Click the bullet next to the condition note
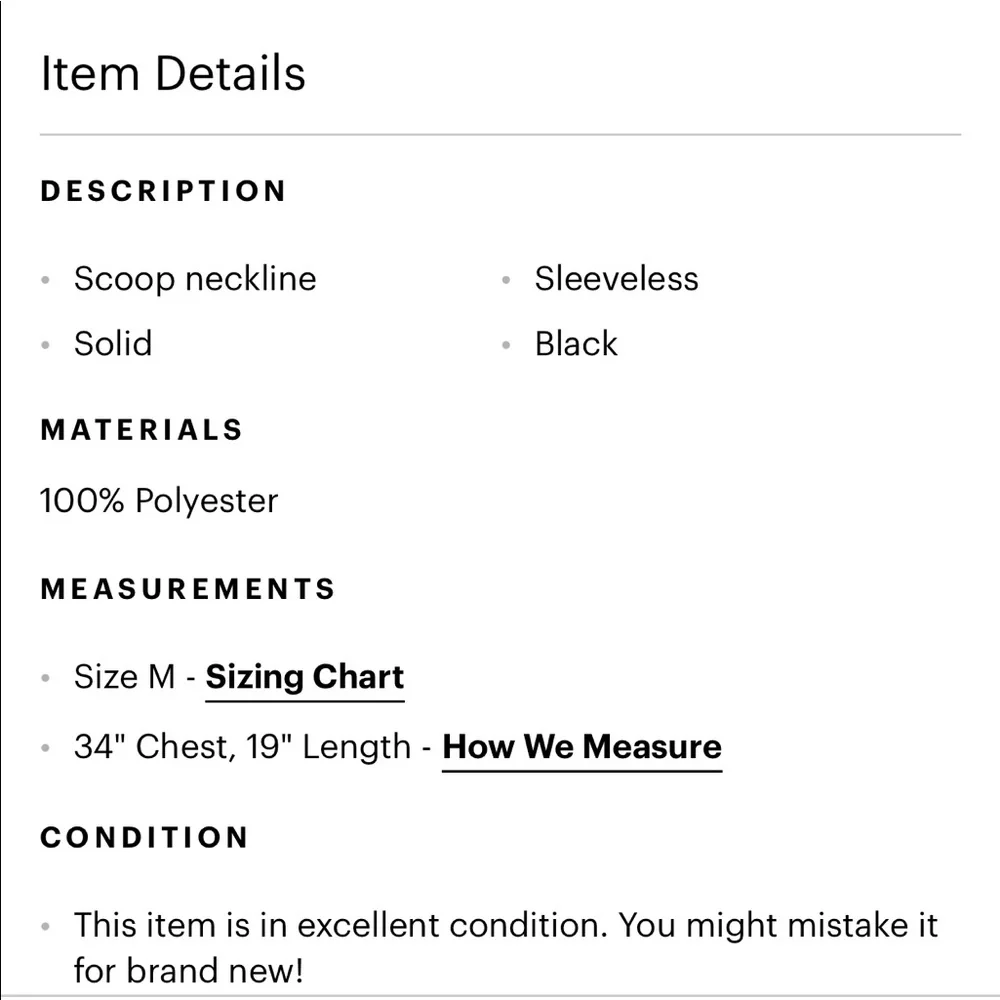The width and height of the screenshot is (1000, 1000). tap(45, 928)
